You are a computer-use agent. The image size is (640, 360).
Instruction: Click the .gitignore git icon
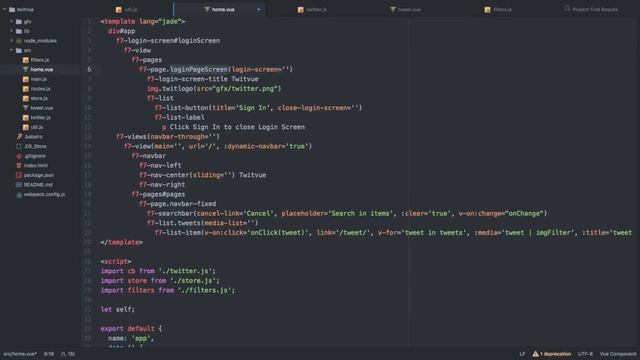(x=19, y=156)
